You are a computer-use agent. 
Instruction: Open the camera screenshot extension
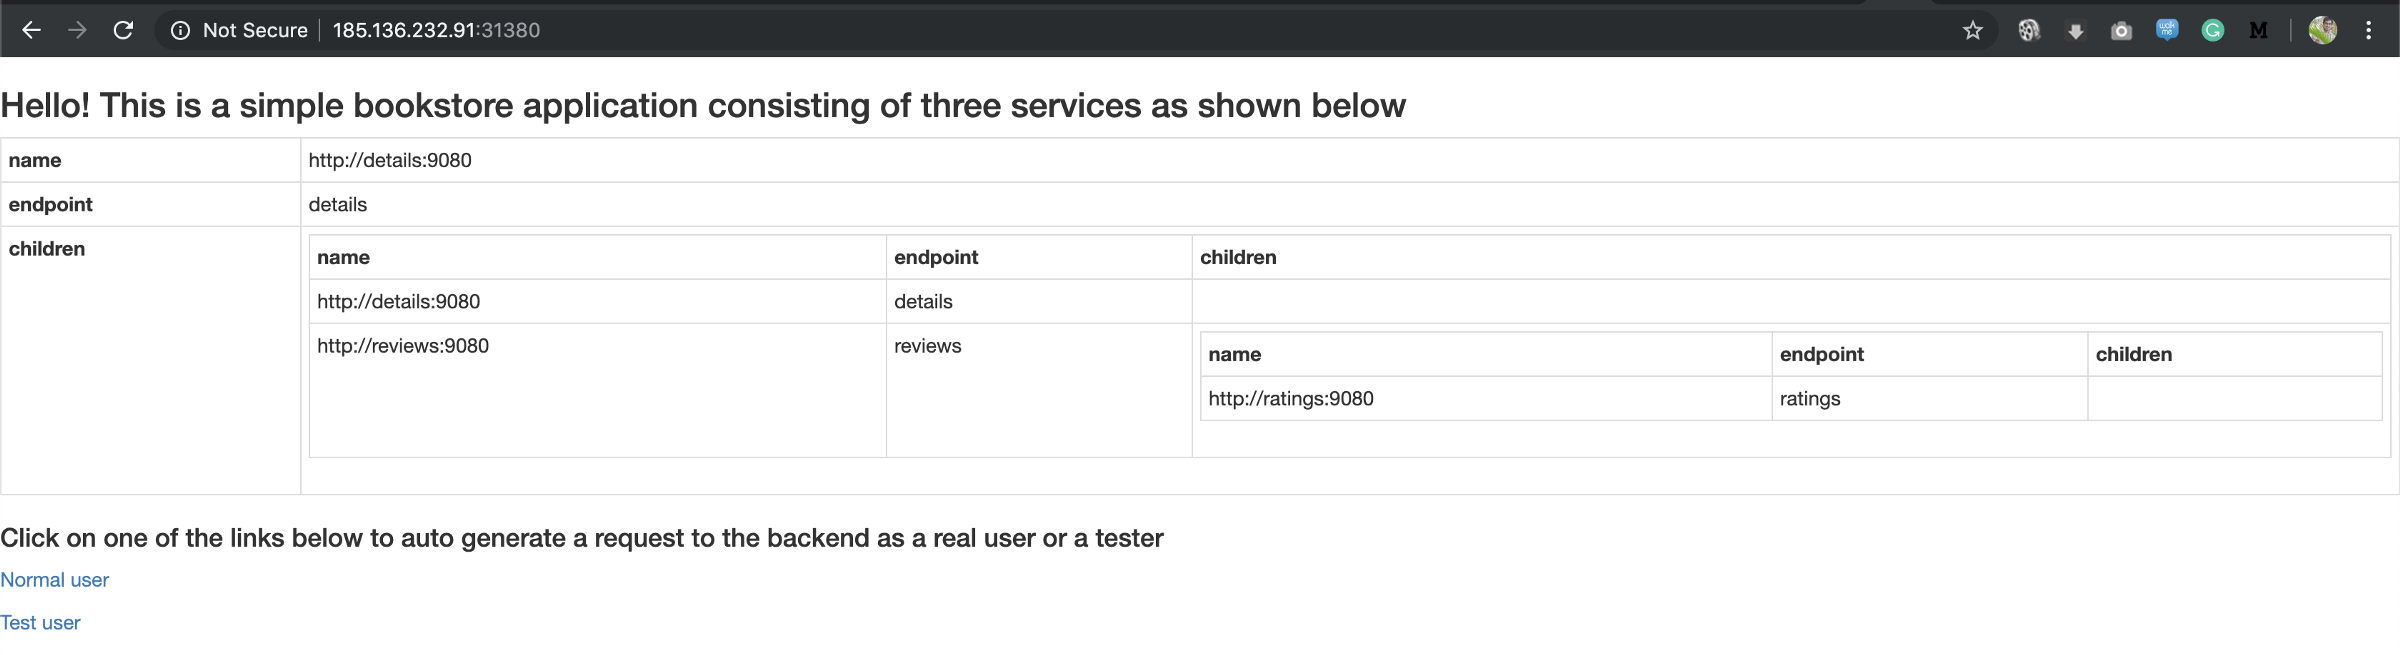2121,31
